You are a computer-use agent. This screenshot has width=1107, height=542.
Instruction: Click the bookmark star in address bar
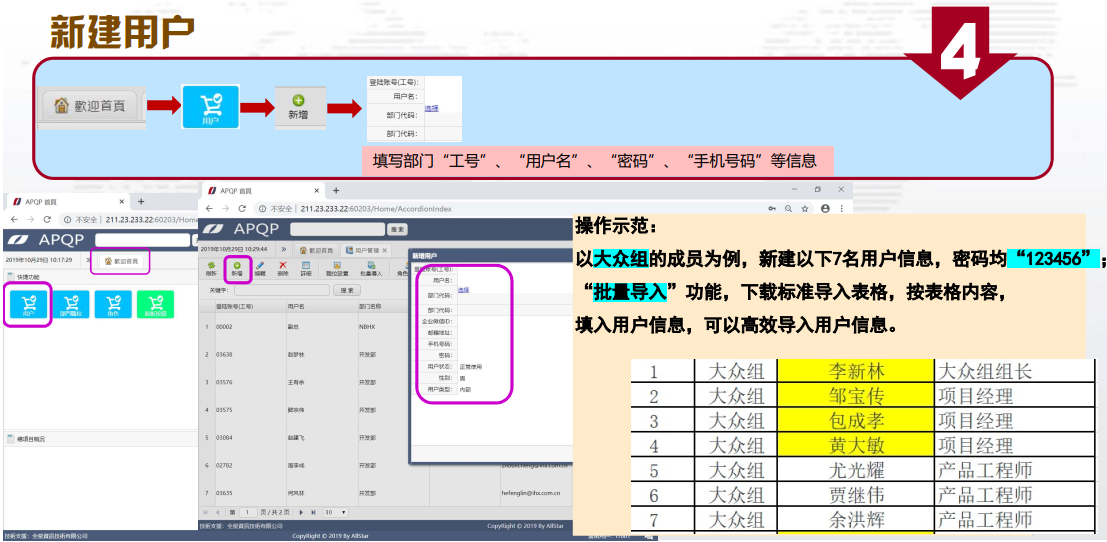pyautogui.click(x=805, y=209)
